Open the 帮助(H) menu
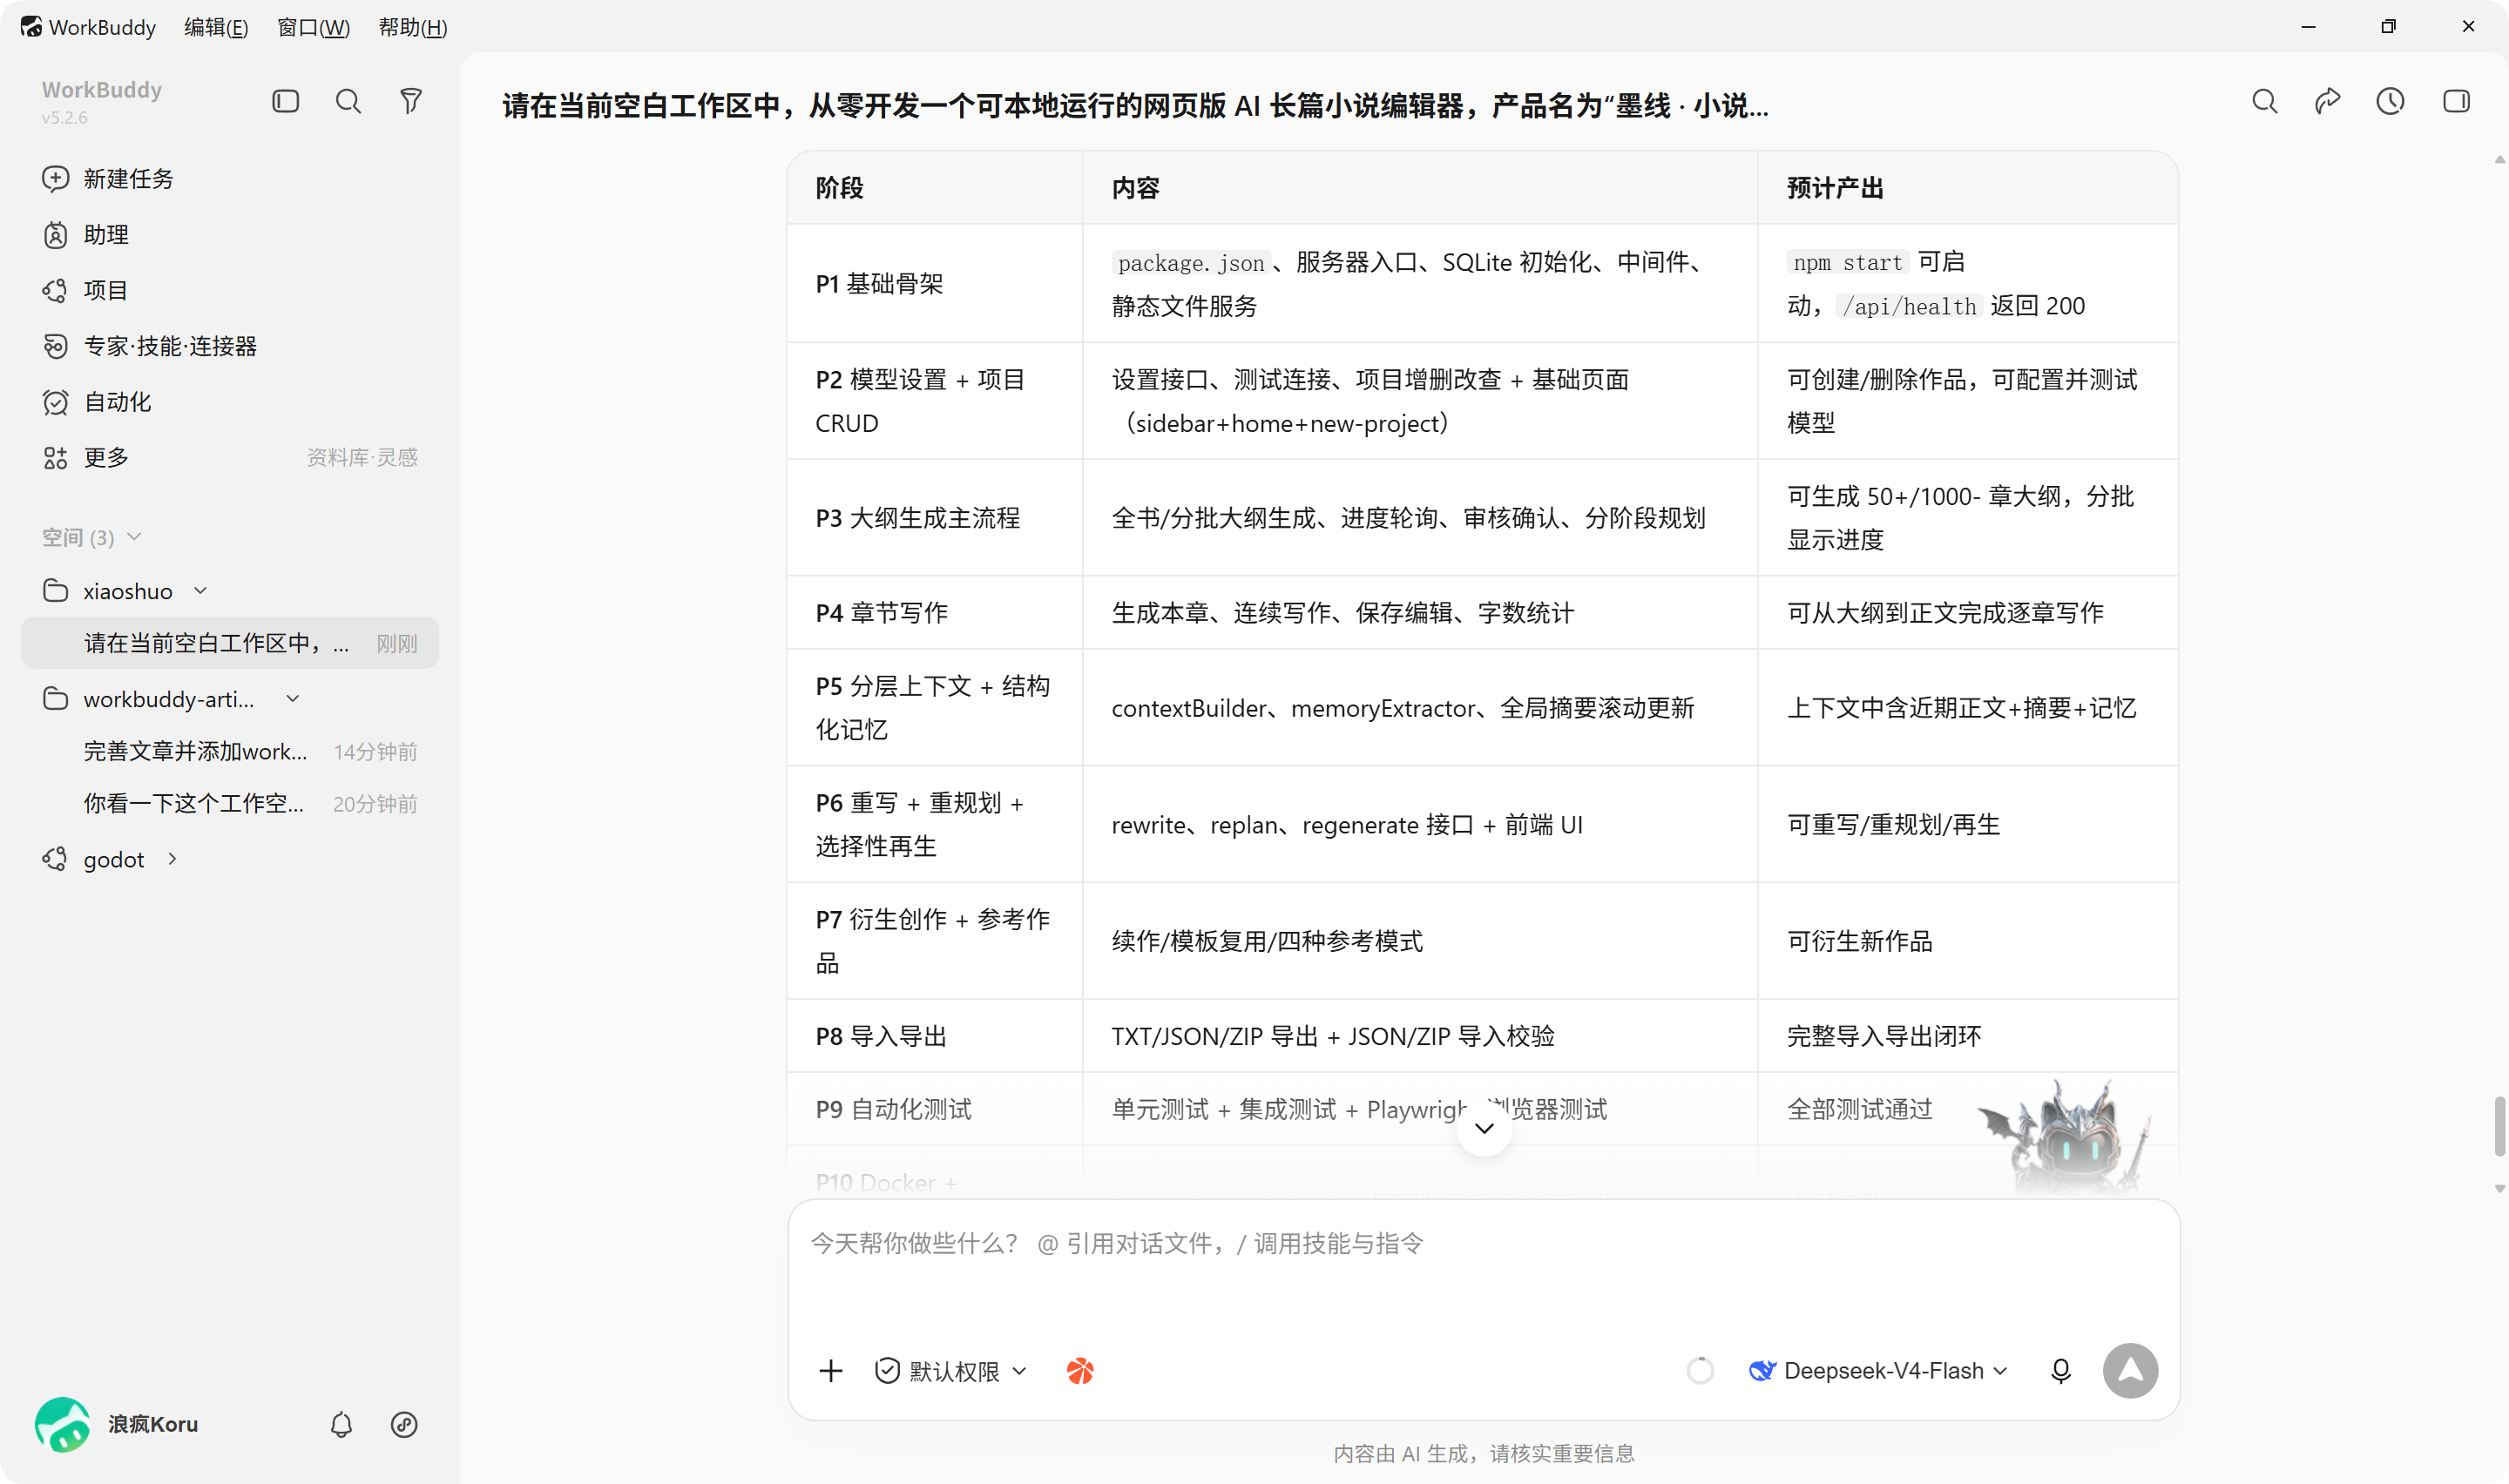 413,27
